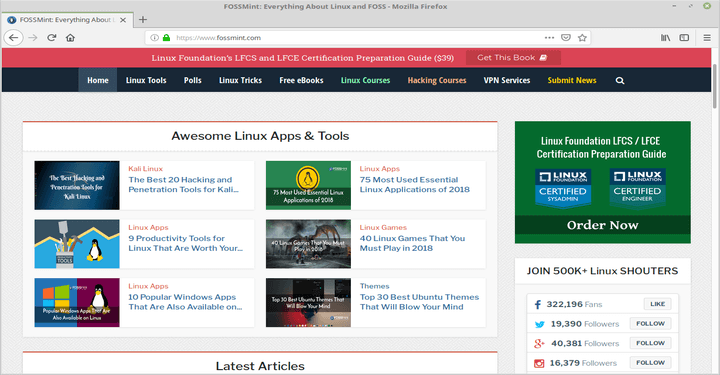The height and width of the screenshot is (375, 720).
Task: Select the FOSSMint browser tab
Action: pos(67,20)
